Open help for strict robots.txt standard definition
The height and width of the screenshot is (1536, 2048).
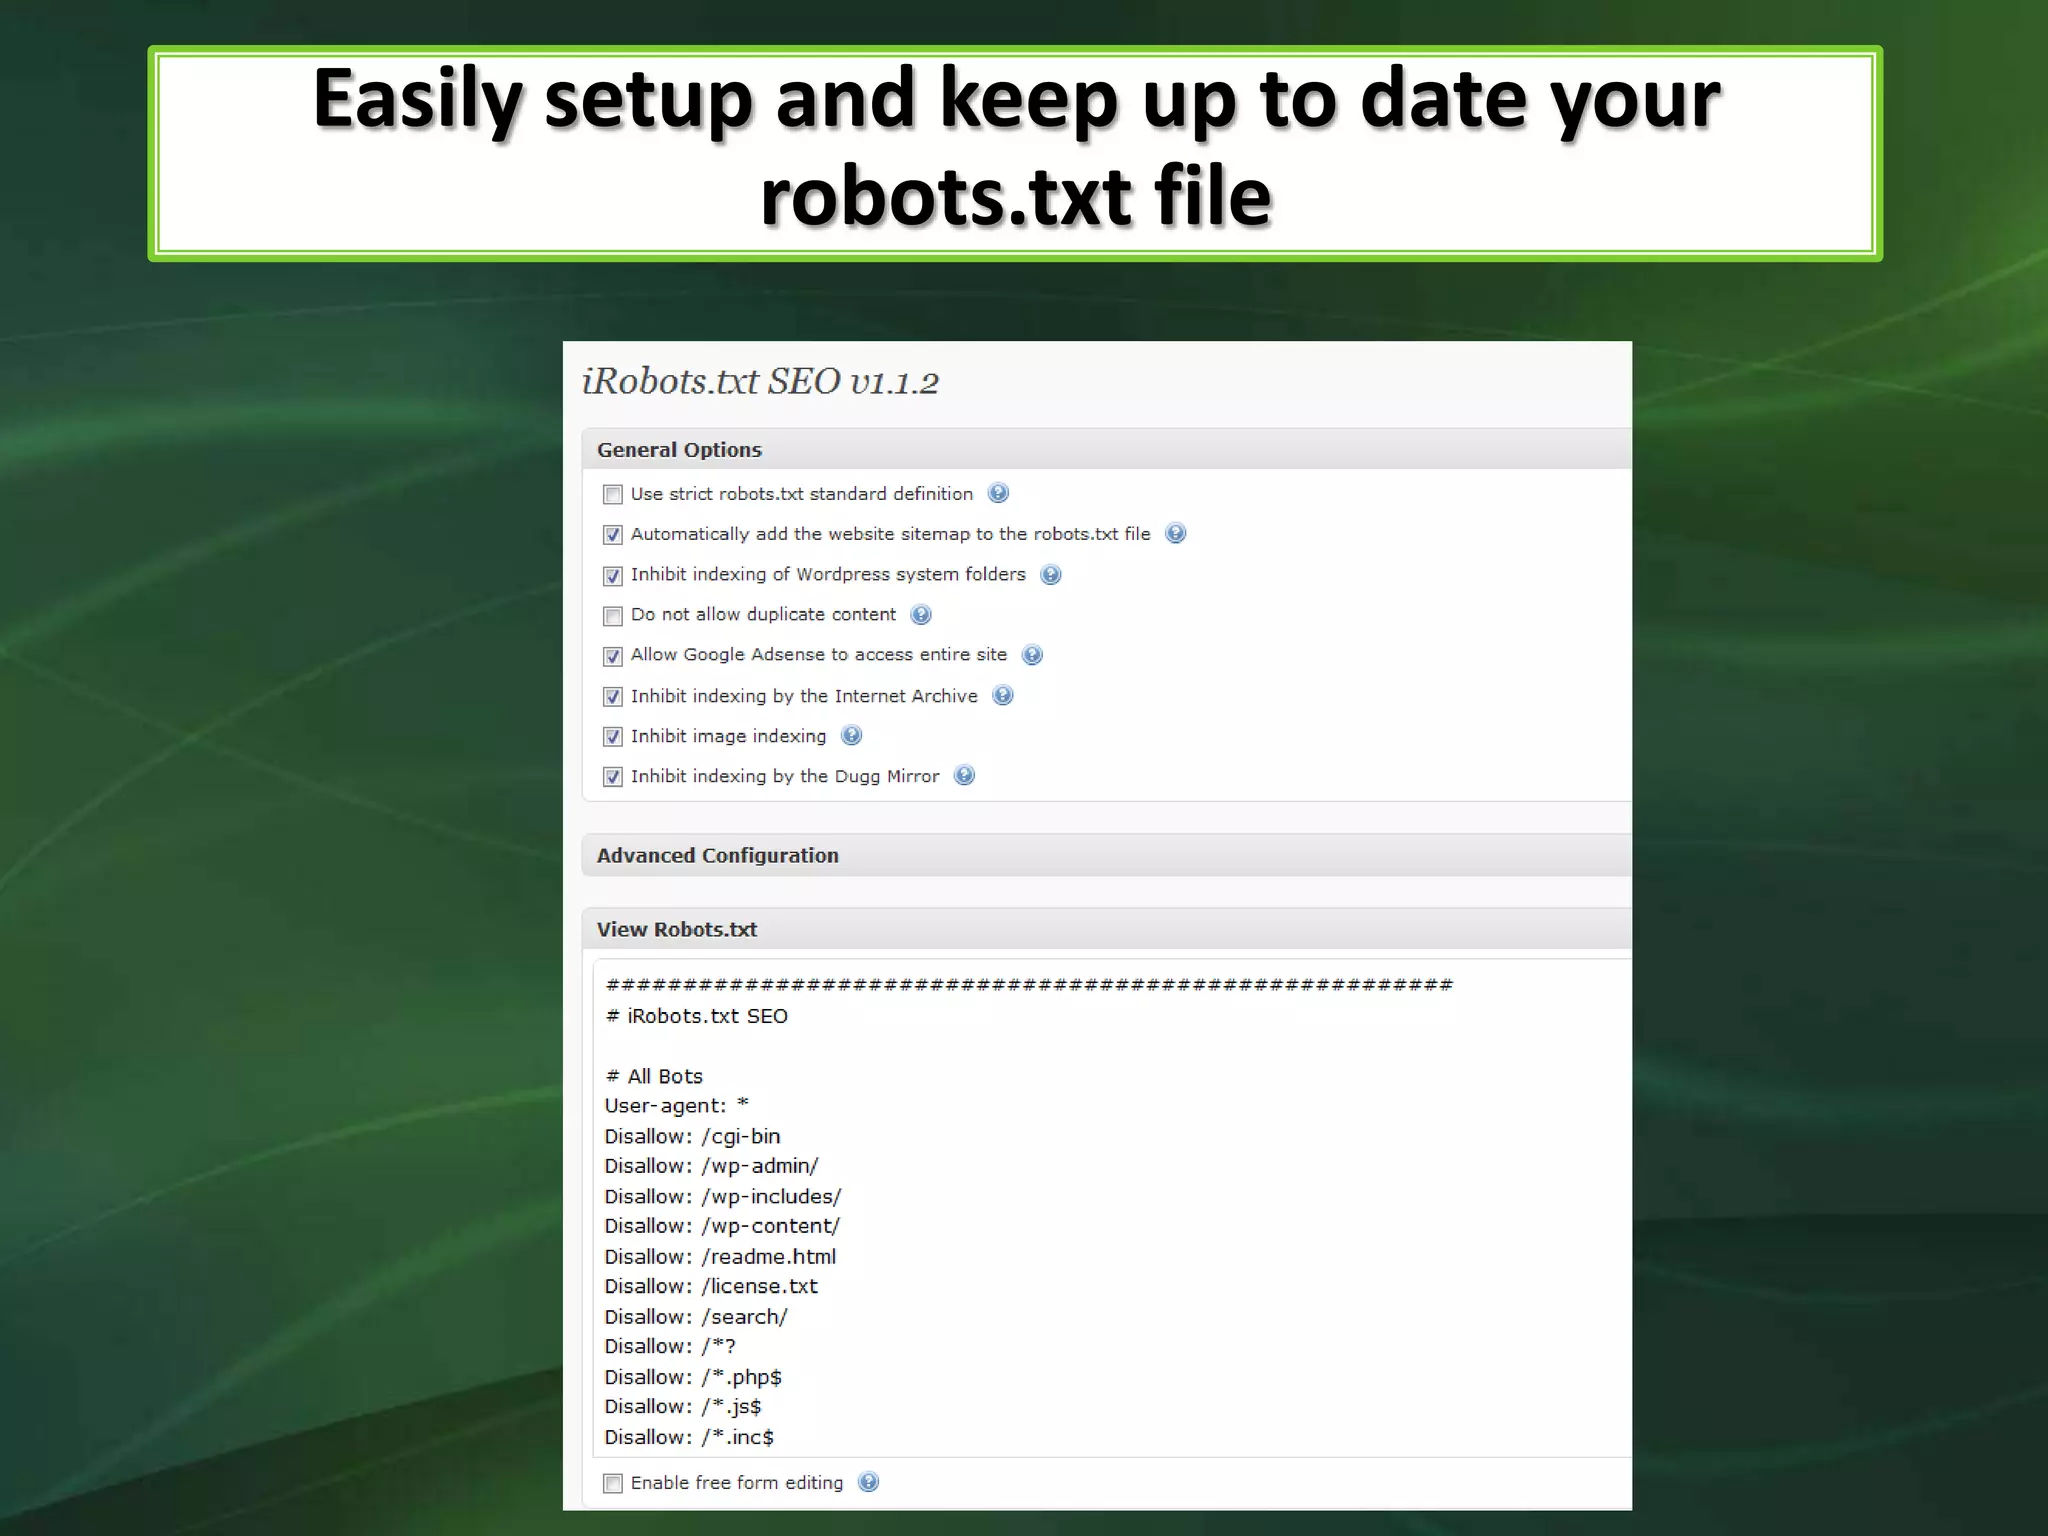(998, 493)
